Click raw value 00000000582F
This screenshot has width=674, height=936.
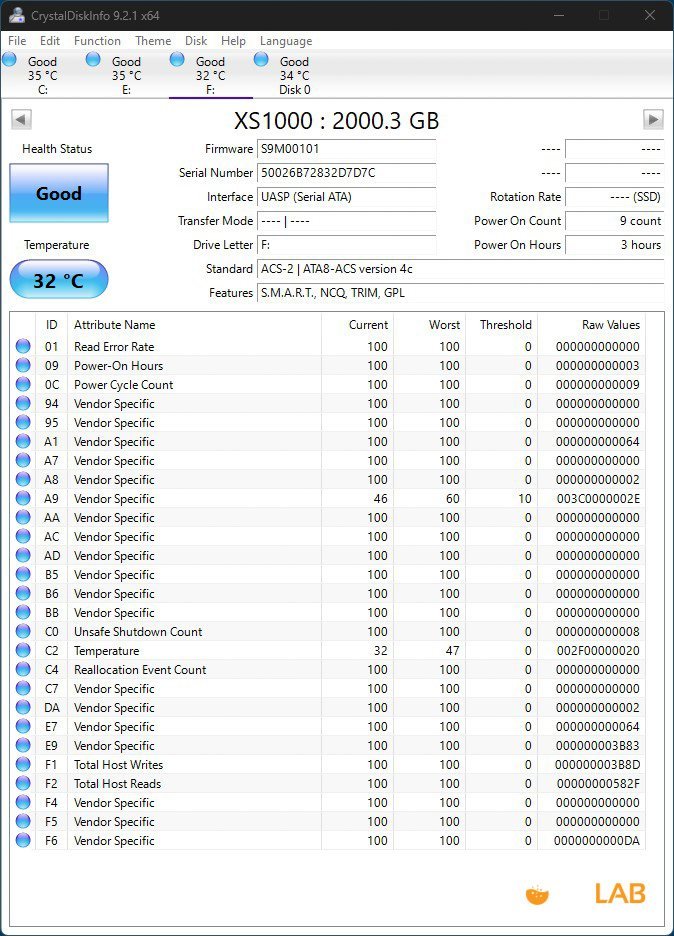pos(598,784)
